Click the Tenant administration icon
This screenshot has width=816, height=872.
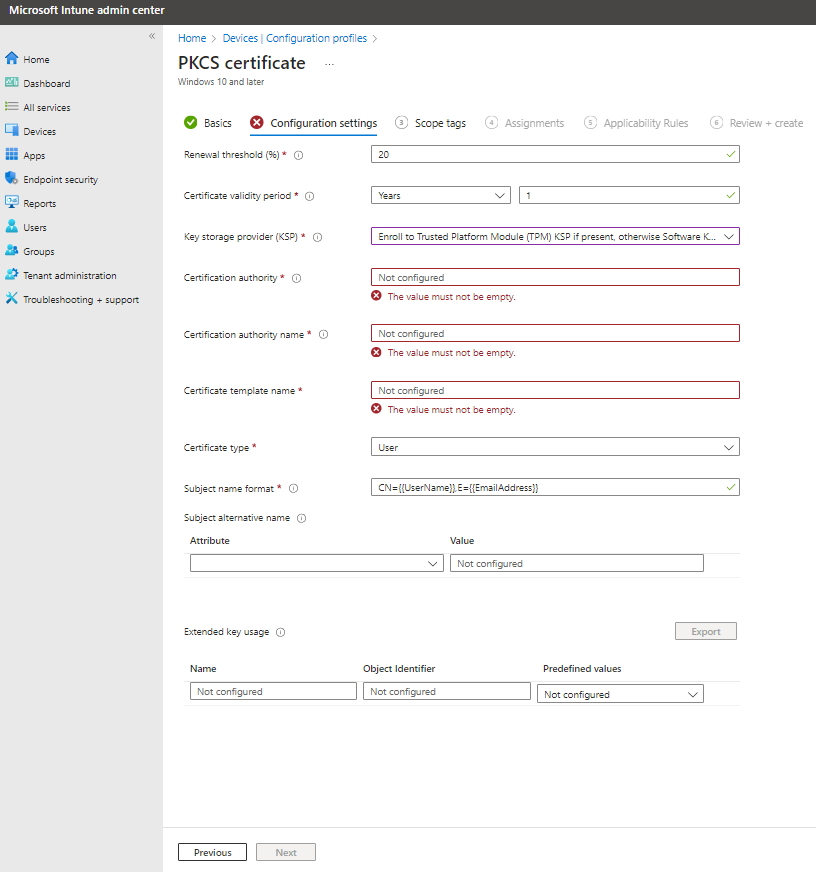click(12, 274)
